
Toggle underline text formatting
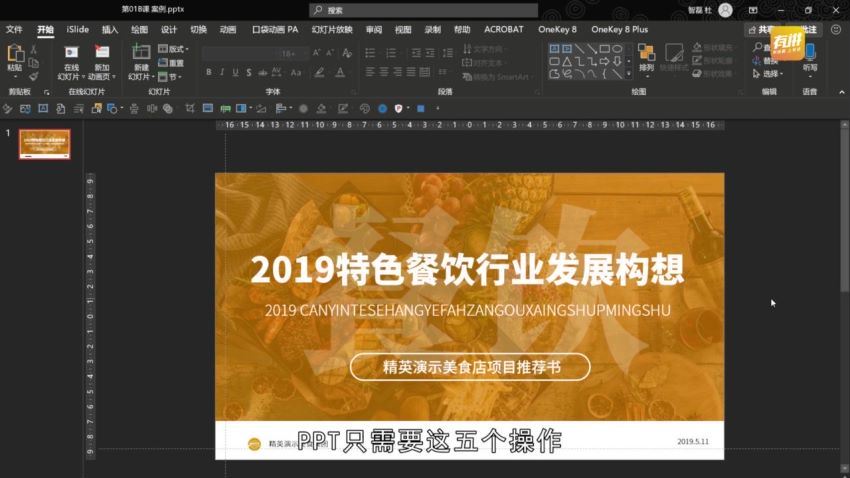coord(237,73)
